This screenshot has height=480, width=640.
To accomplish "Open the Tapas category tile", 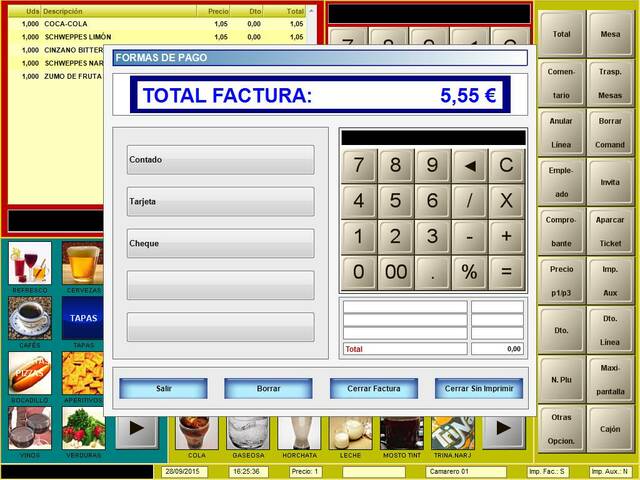I will 82,318.
